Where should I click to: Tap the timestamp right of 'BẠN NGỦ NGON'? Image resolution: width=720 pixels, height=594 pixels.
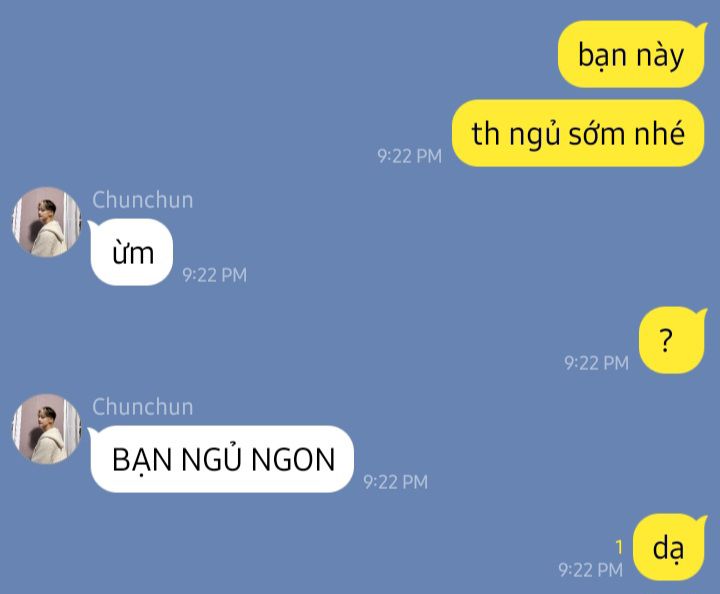(x=395, y=482)
